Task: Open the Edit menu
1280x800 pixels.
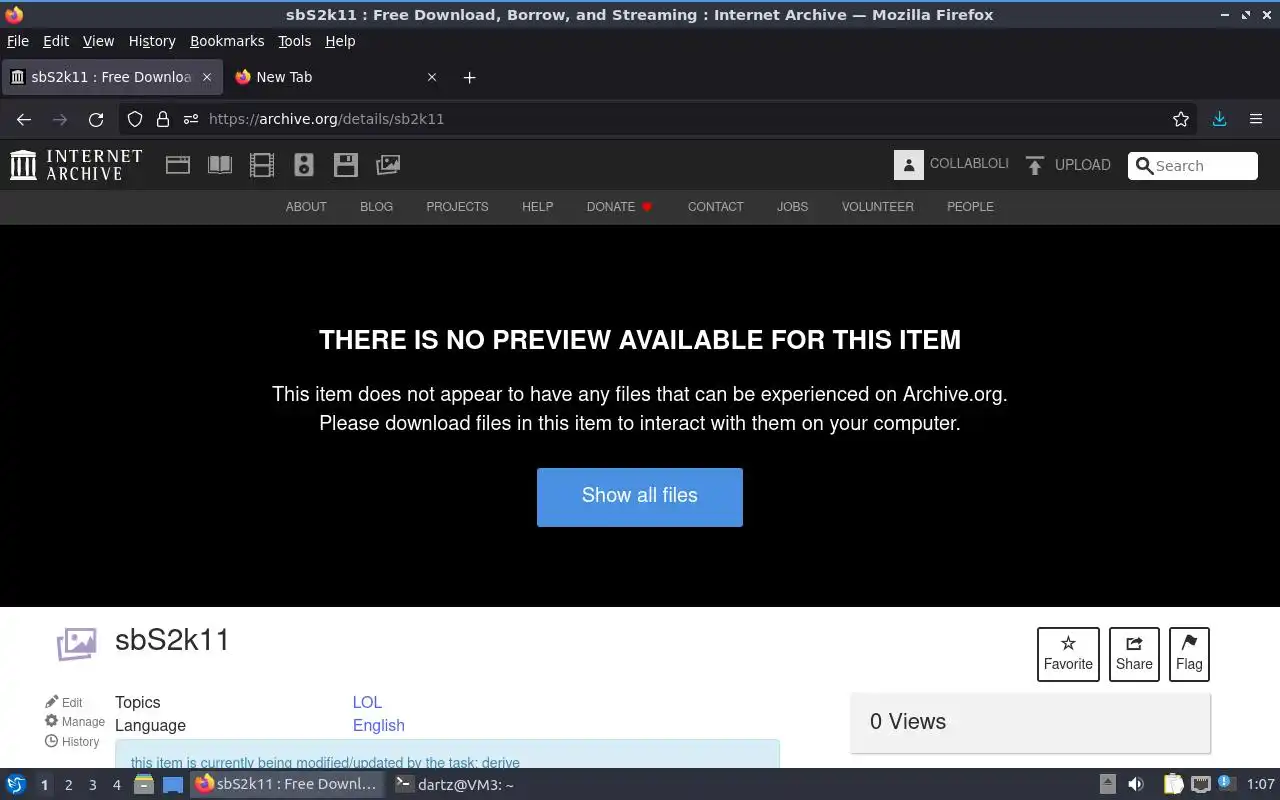Action: click(x=56, y=41)
